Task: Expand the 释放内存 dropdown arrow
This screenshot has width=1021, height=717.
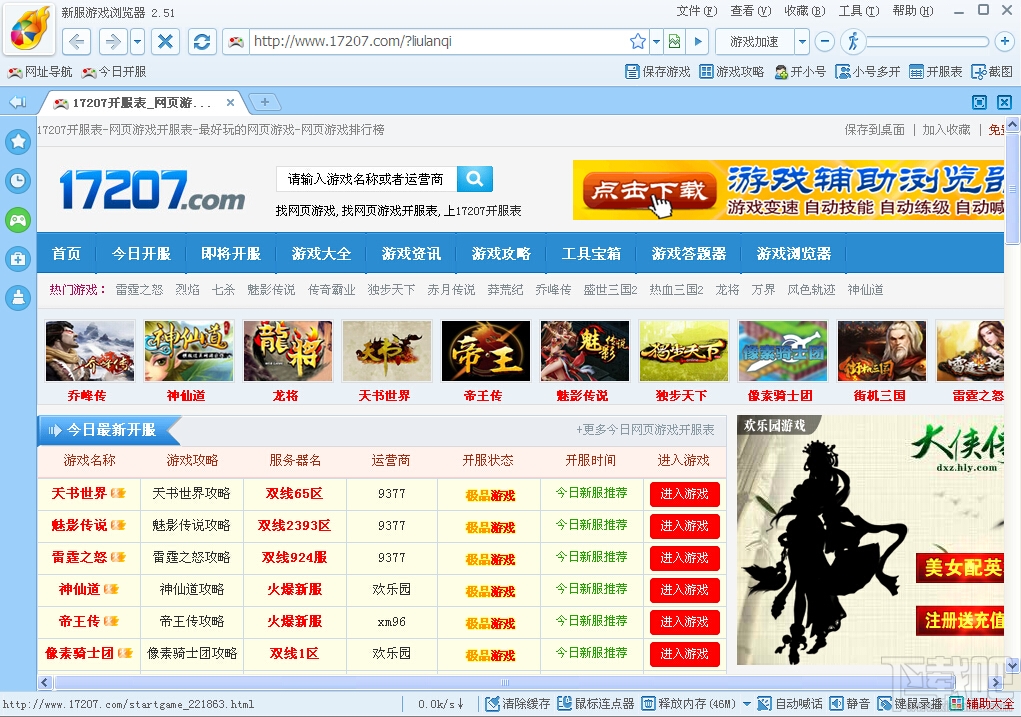Action: 747,704
